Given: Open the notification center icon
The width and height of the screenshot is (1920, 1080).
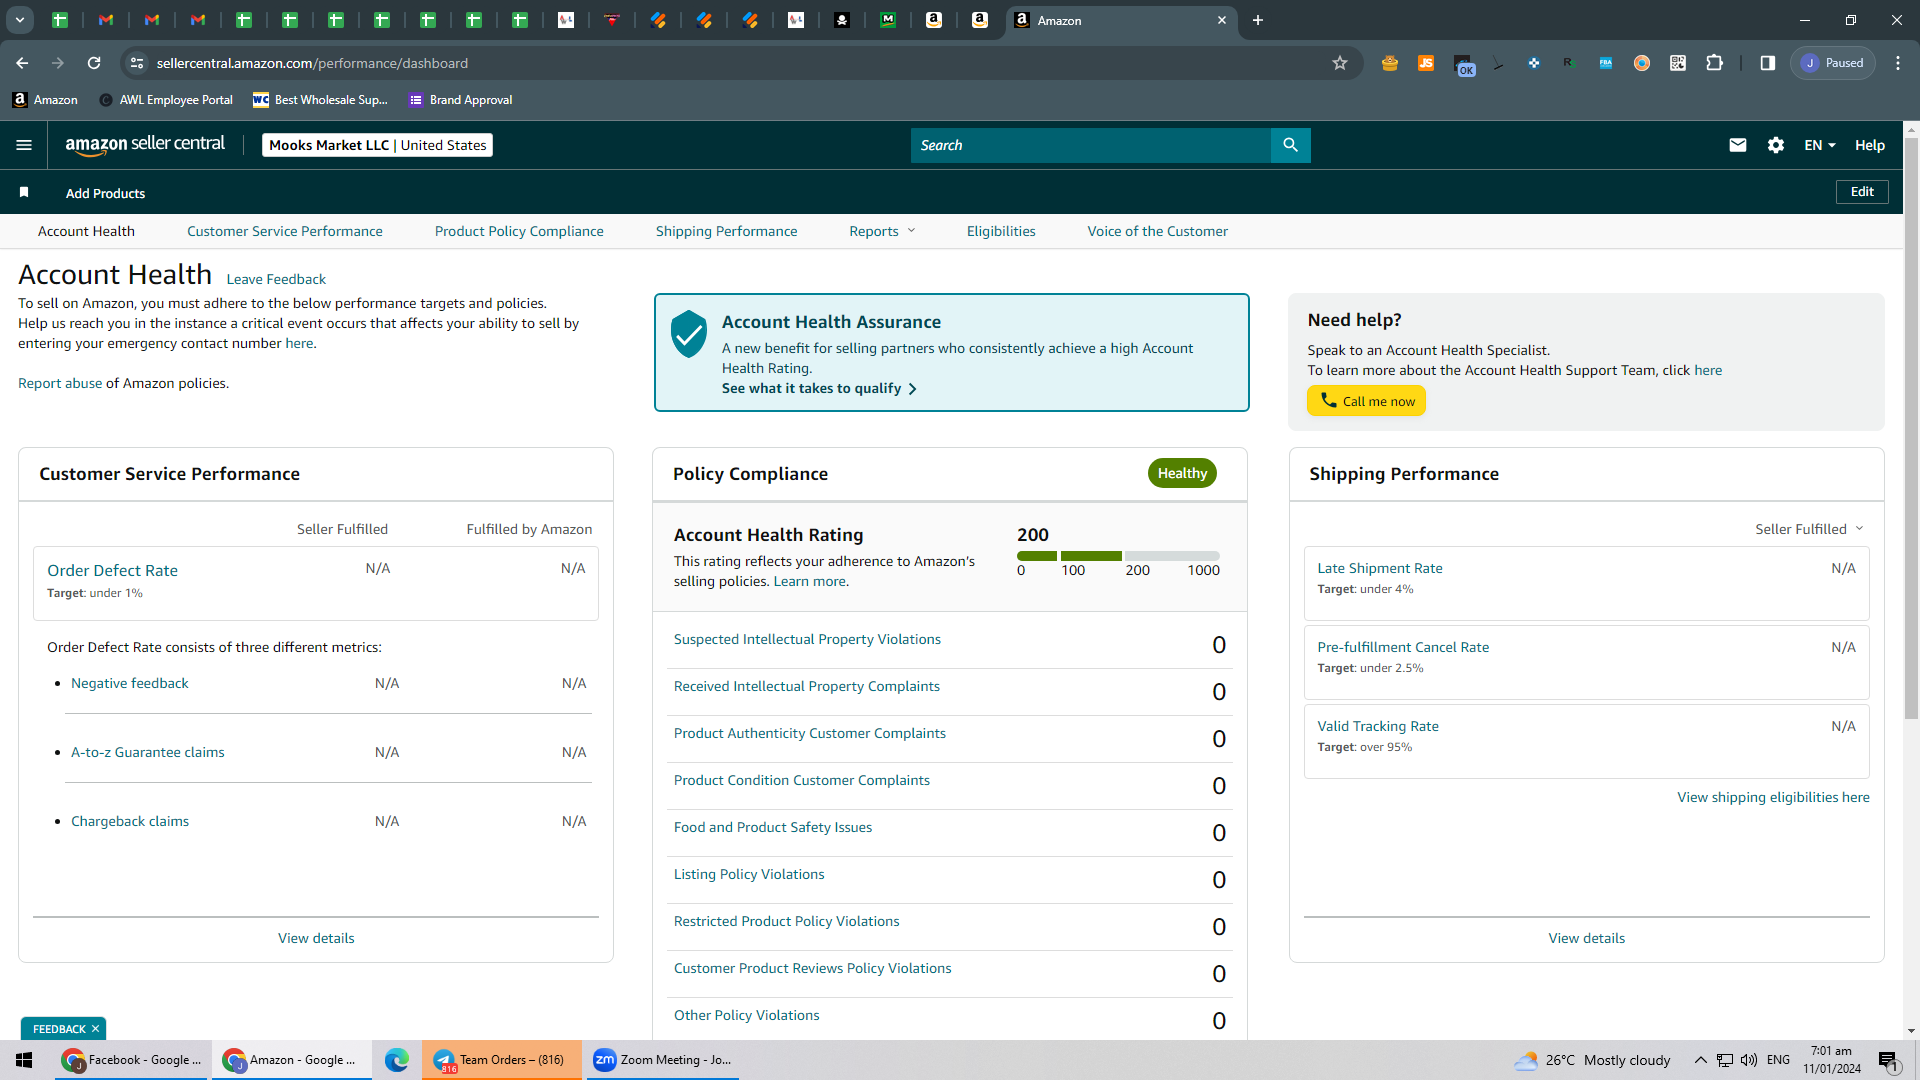Looking at the screenshot, I should click(x=1888, y=1060).
